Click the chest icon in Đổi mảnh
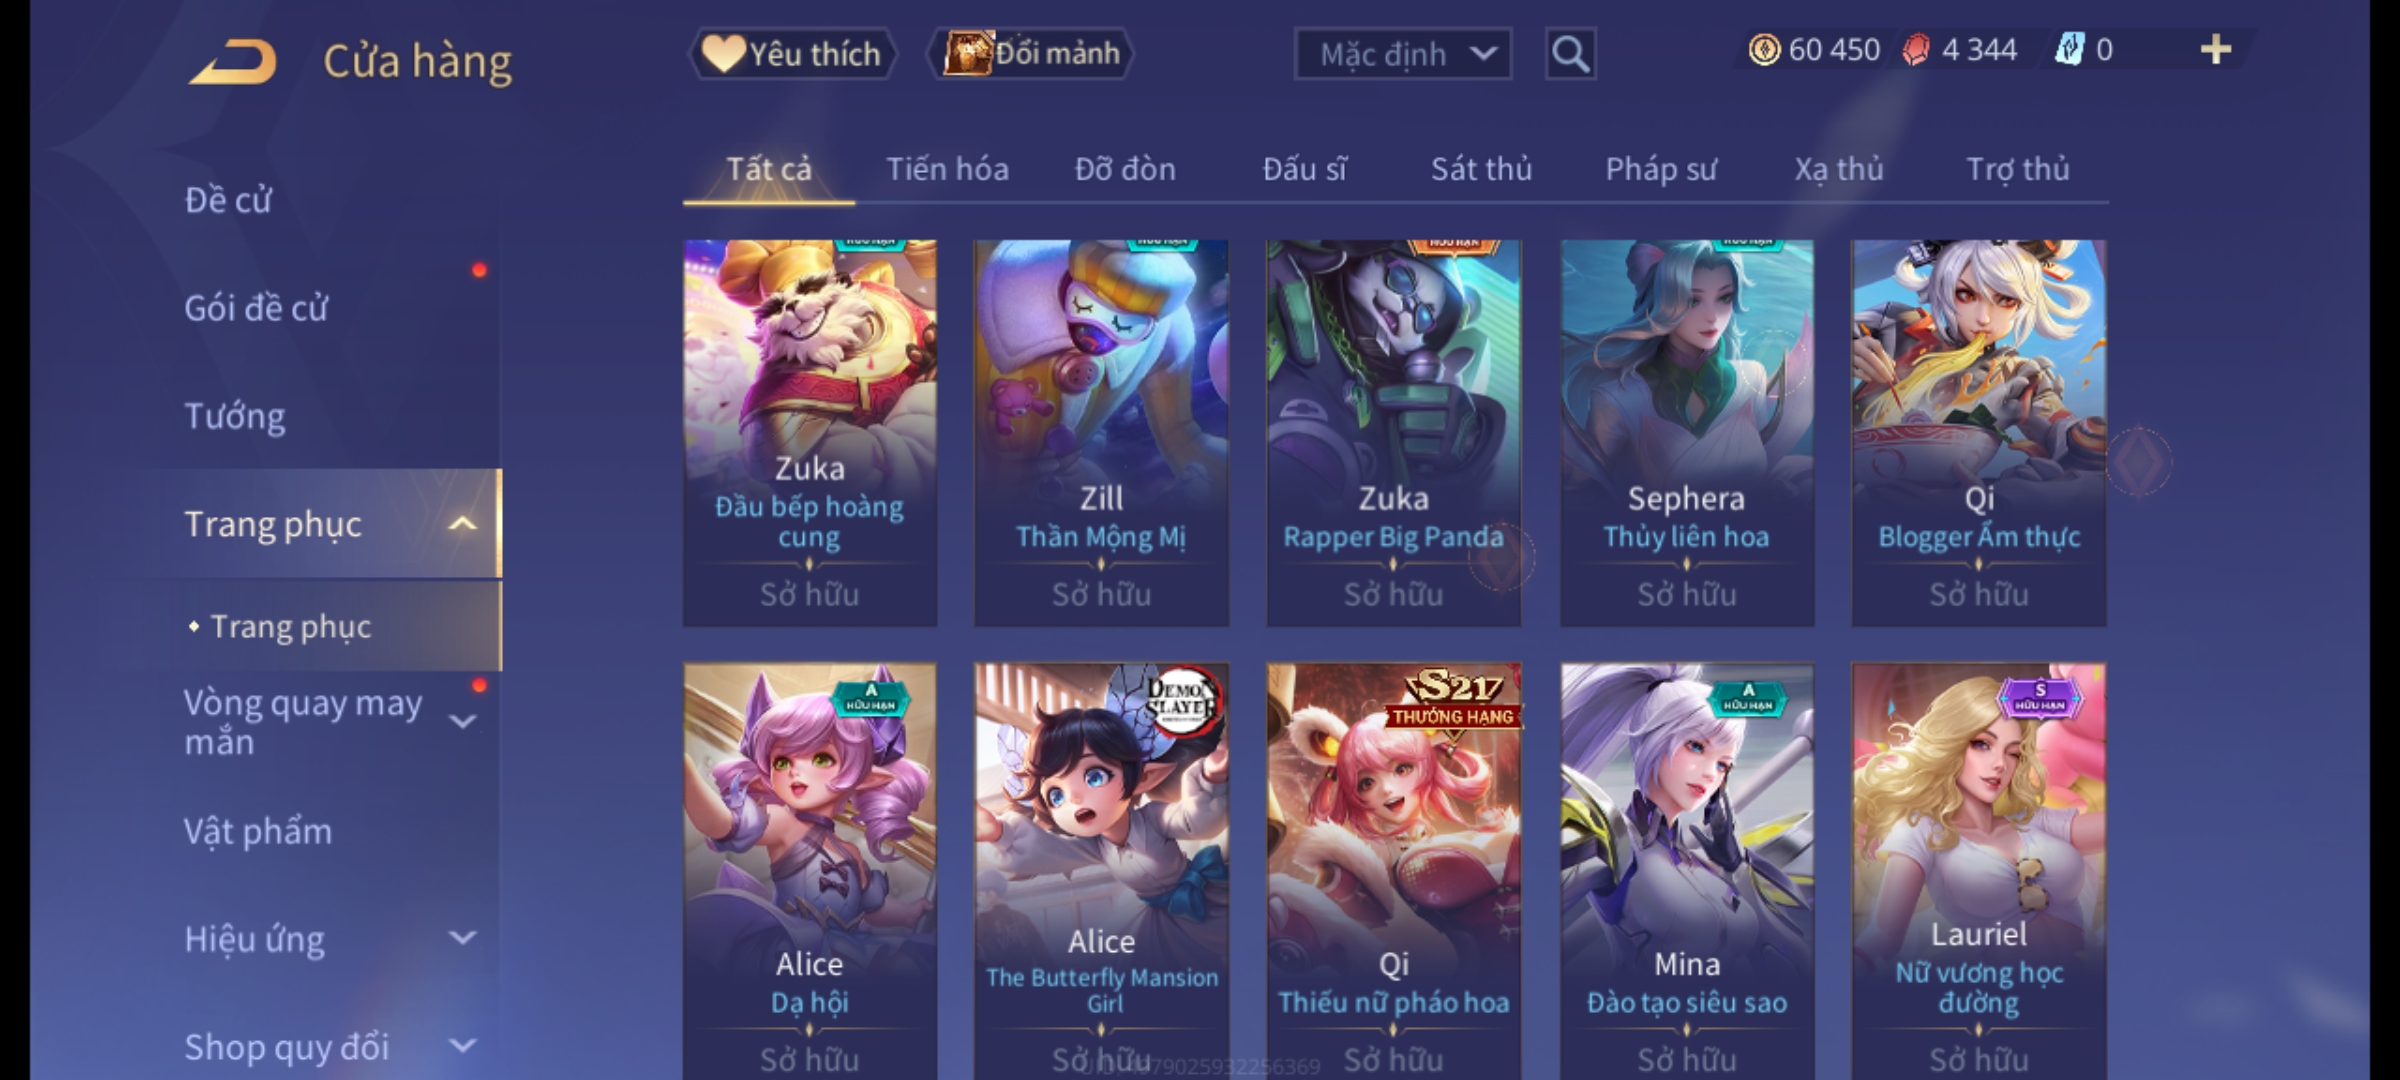 [967, 53]
